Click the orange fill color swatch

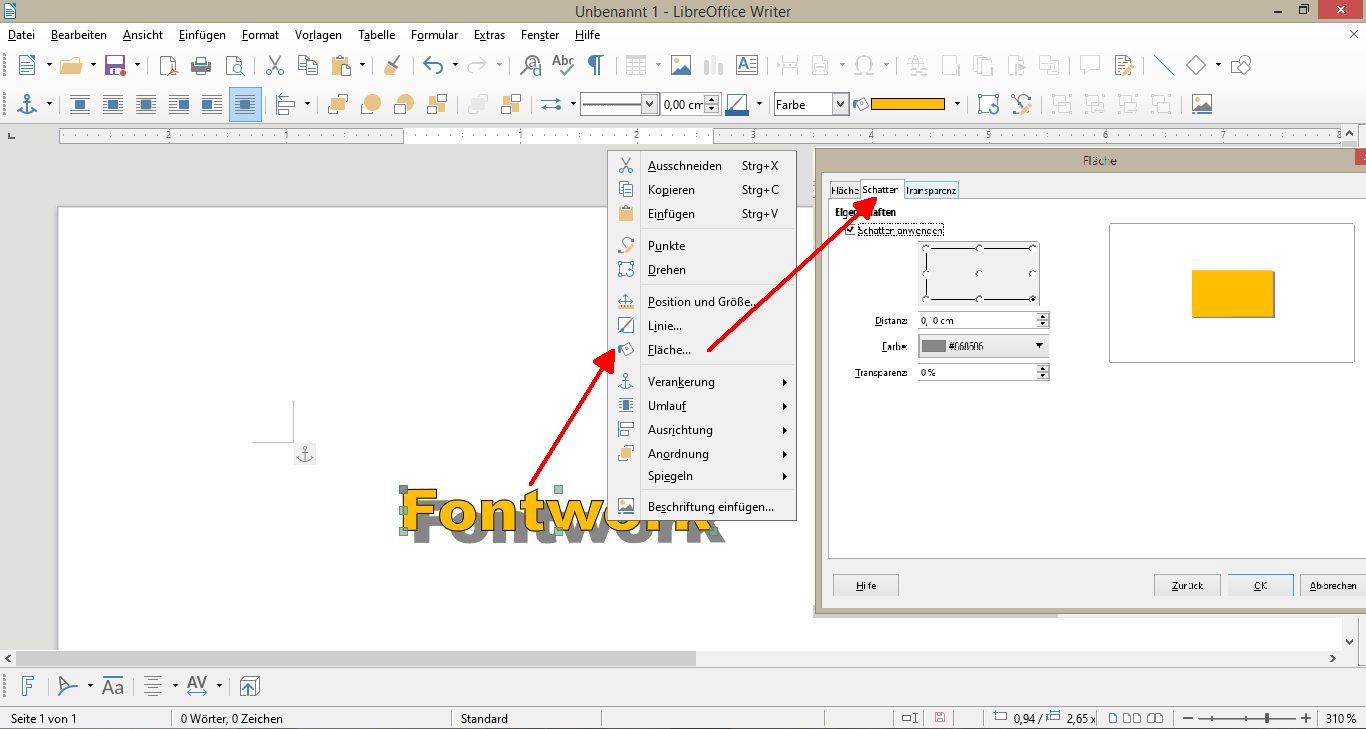(x=908, y=104)
